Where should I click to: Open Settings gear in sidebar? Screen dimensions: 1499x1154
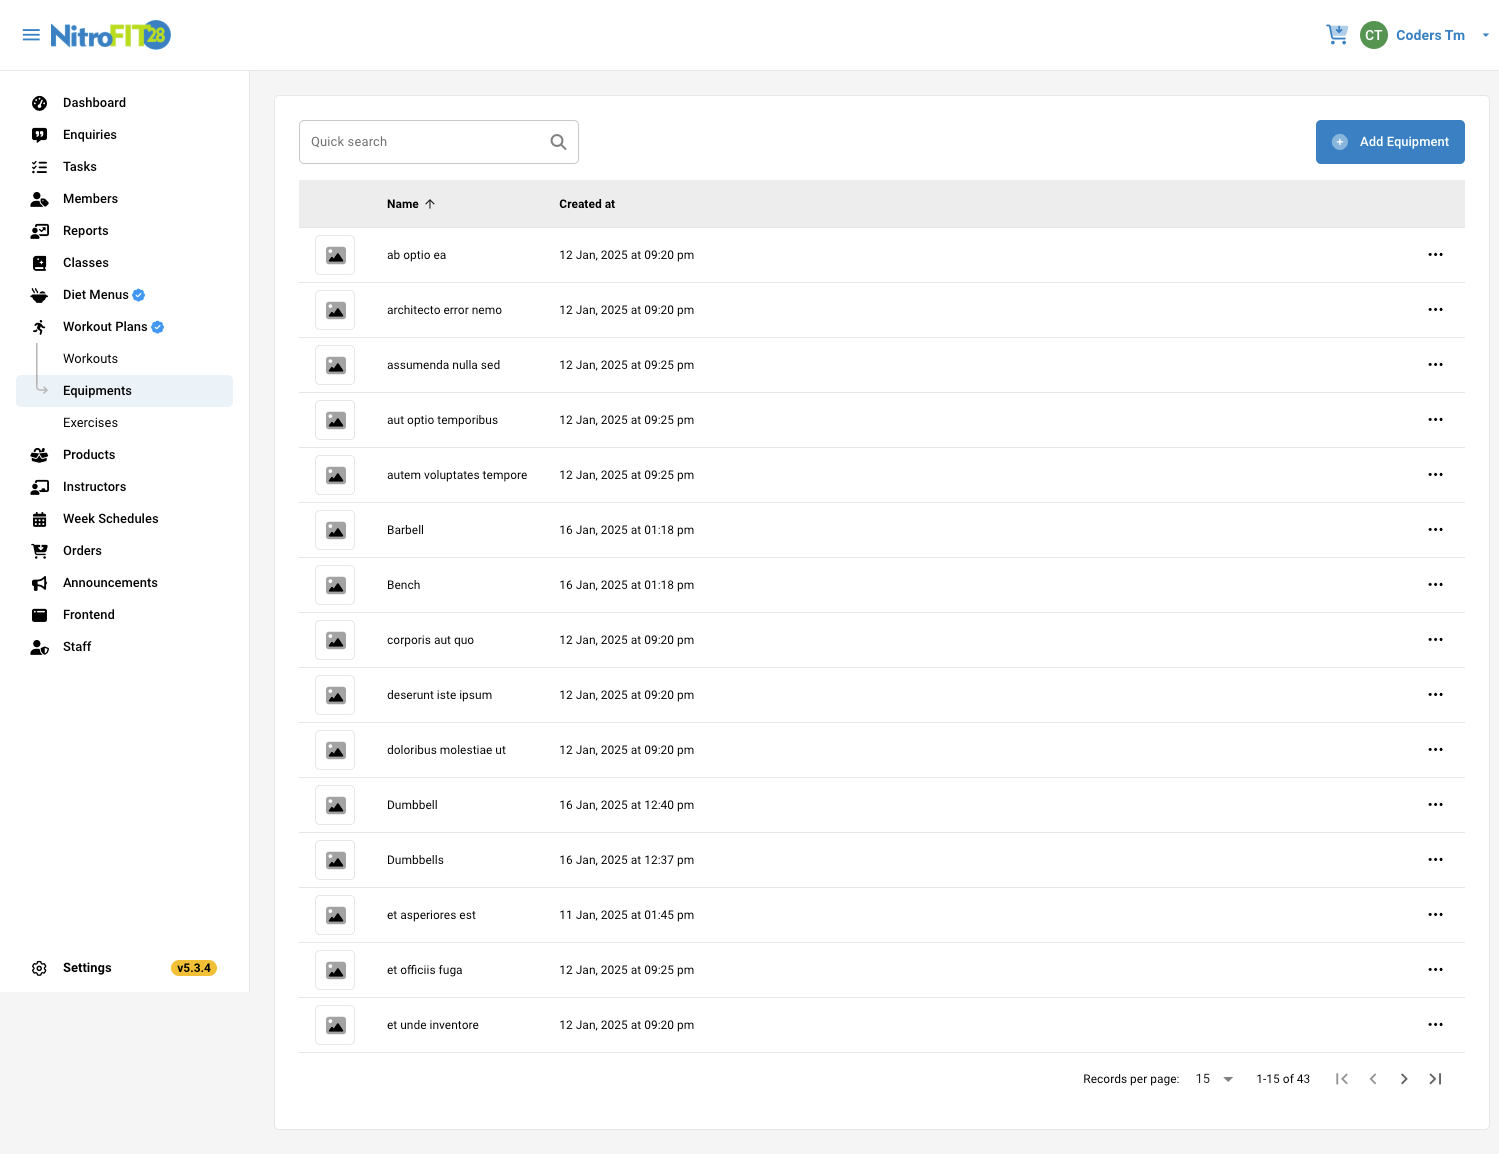pos(40,968)
